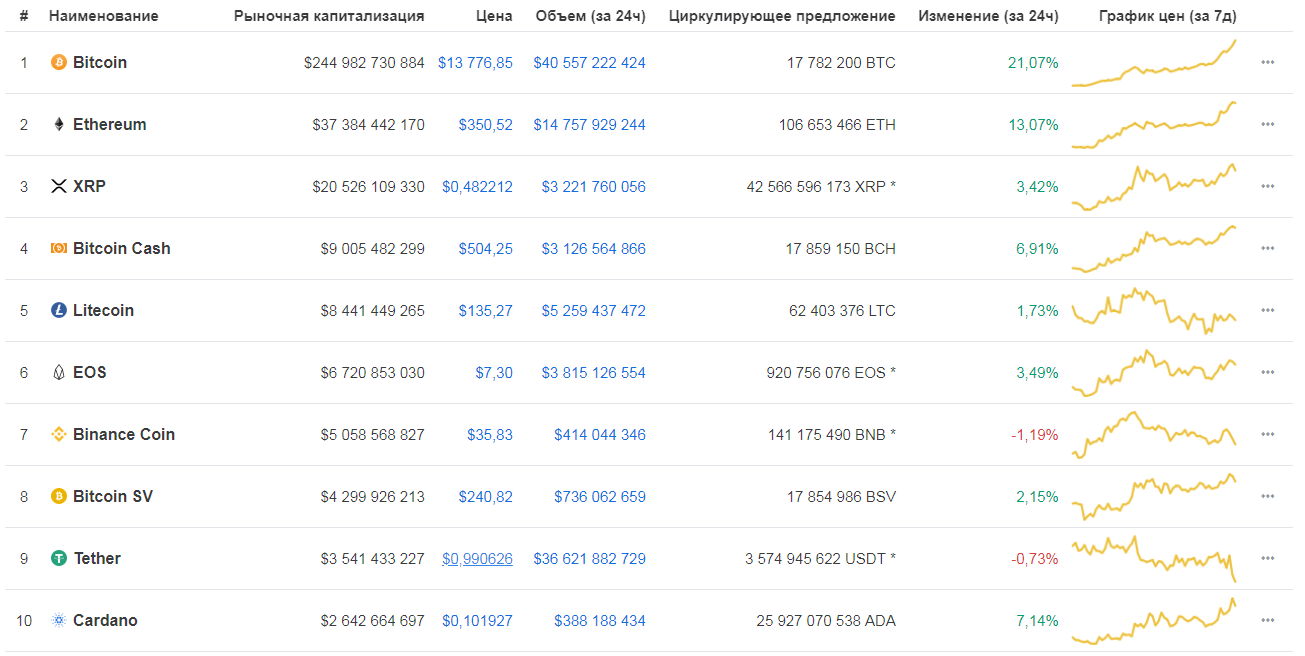Click the XRP logo icon
This screenshot has height=656, width=1305.
[x=59, y=186]
